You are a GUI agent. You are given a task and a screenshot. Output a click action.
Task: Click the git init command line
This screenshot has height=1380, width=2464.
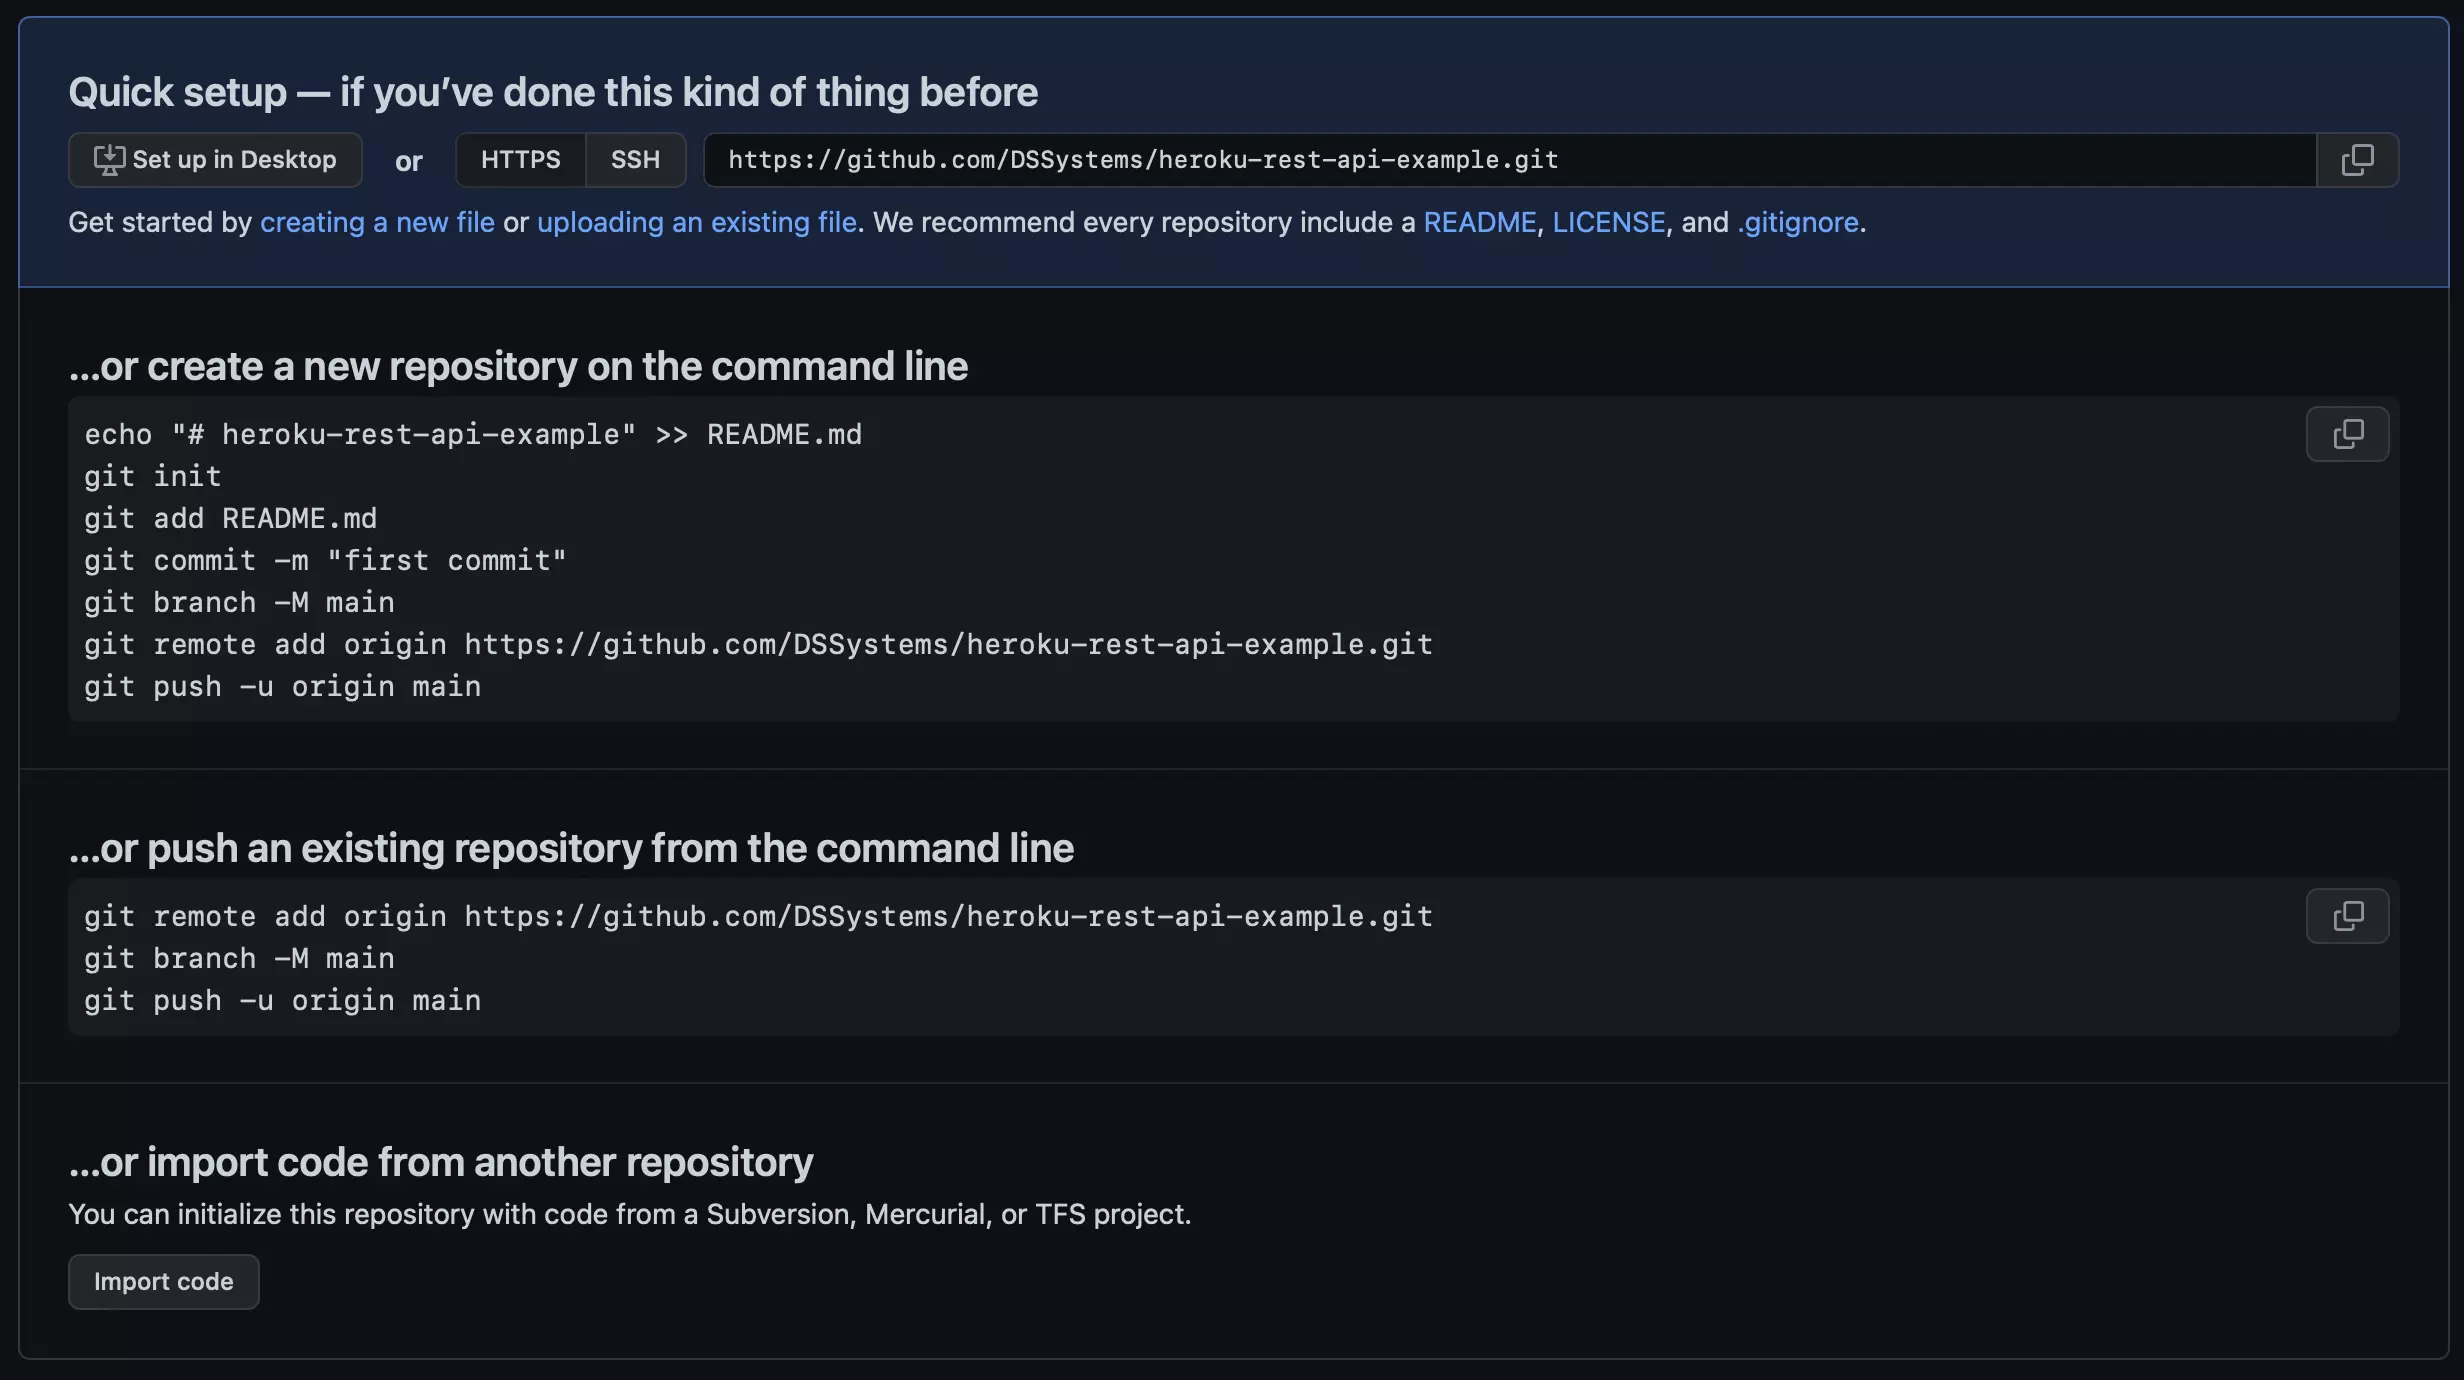pyautogui.click(x=152, y=477)
